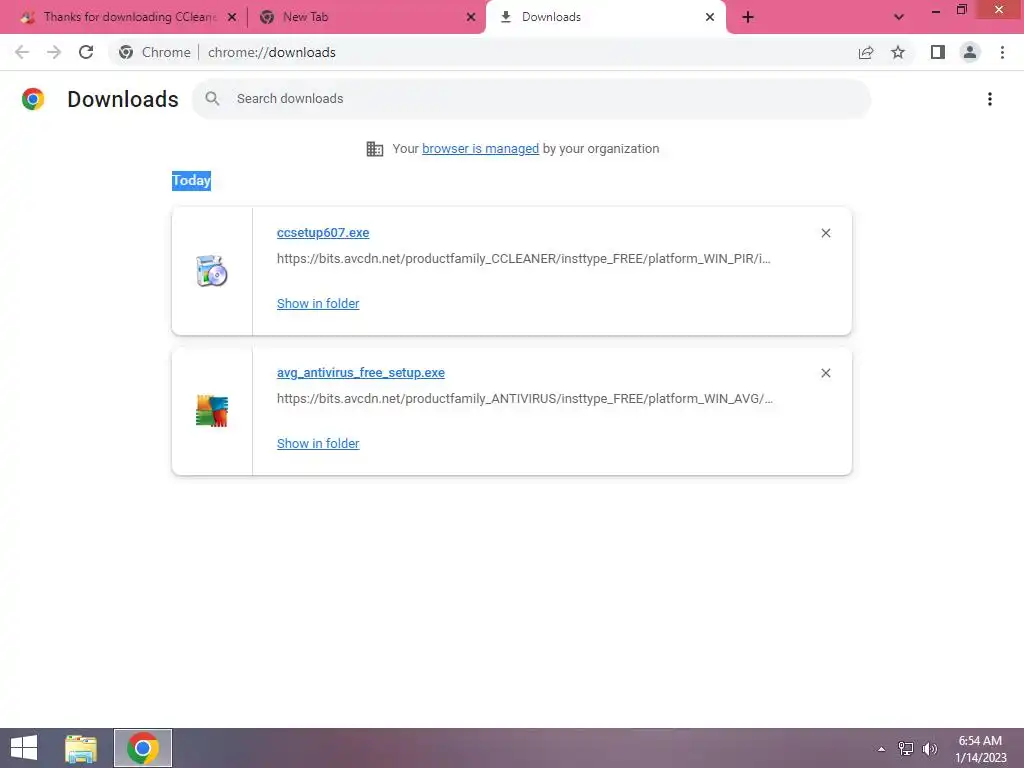Click the ANTIVIRUS source URL text
This screenshot has width=1024, height=768.
524,398
